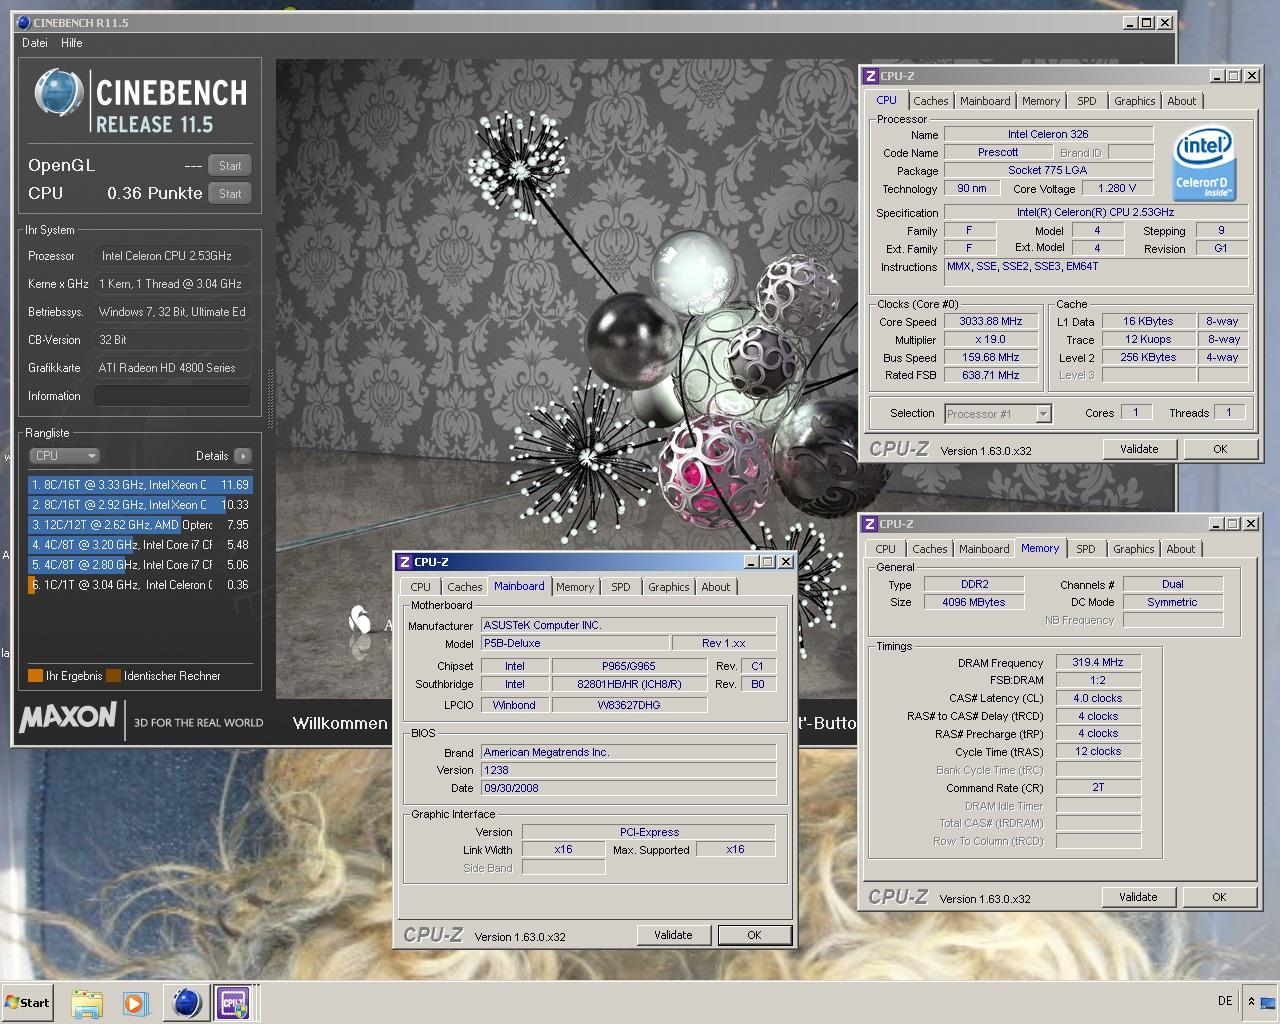Switch to the CPU-Z taskbar icon
The height and width of the screenshot is (1024, 1280).
234,1003
